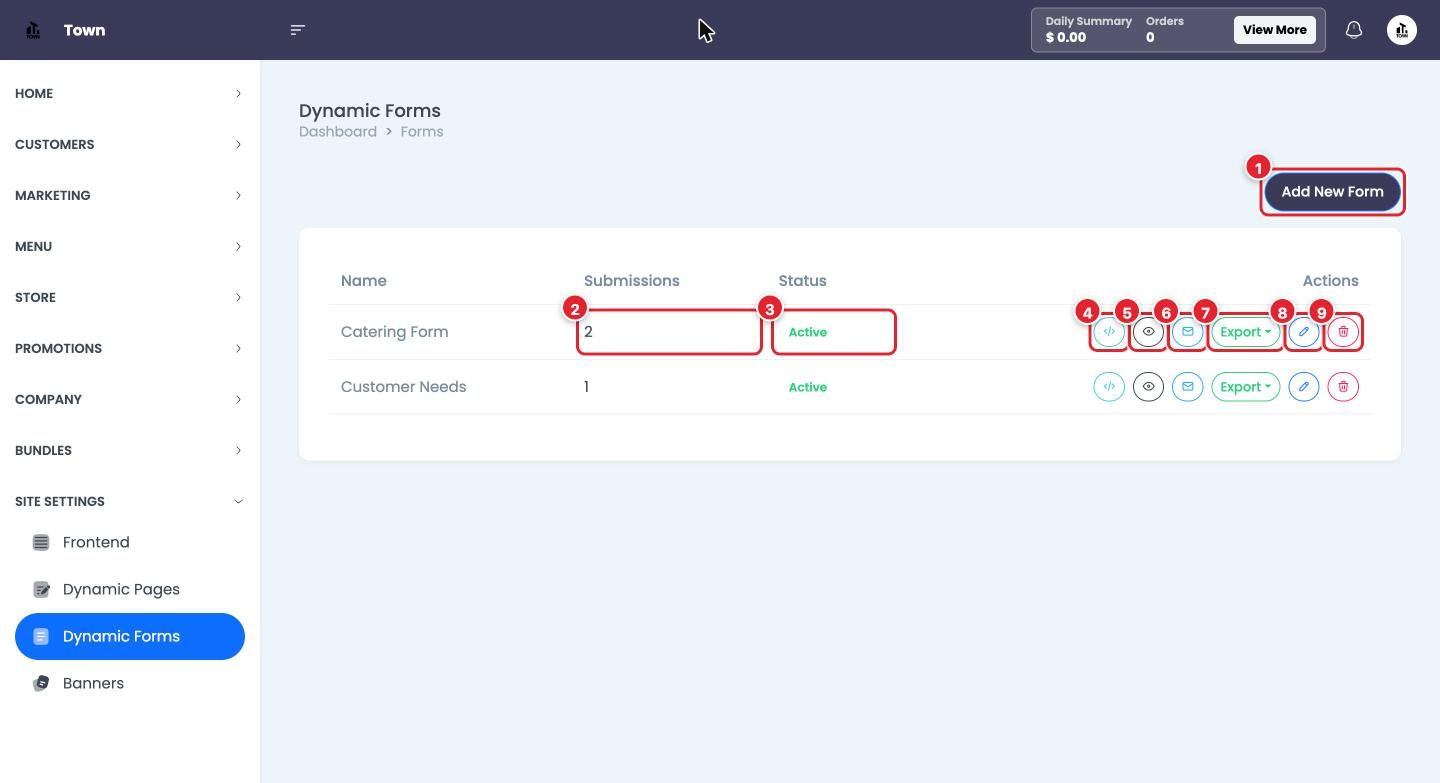Image resolution: width=1440 pixels, height=783 pixels.
Task: Click the Town logo icon
Action: click(33, 30)
